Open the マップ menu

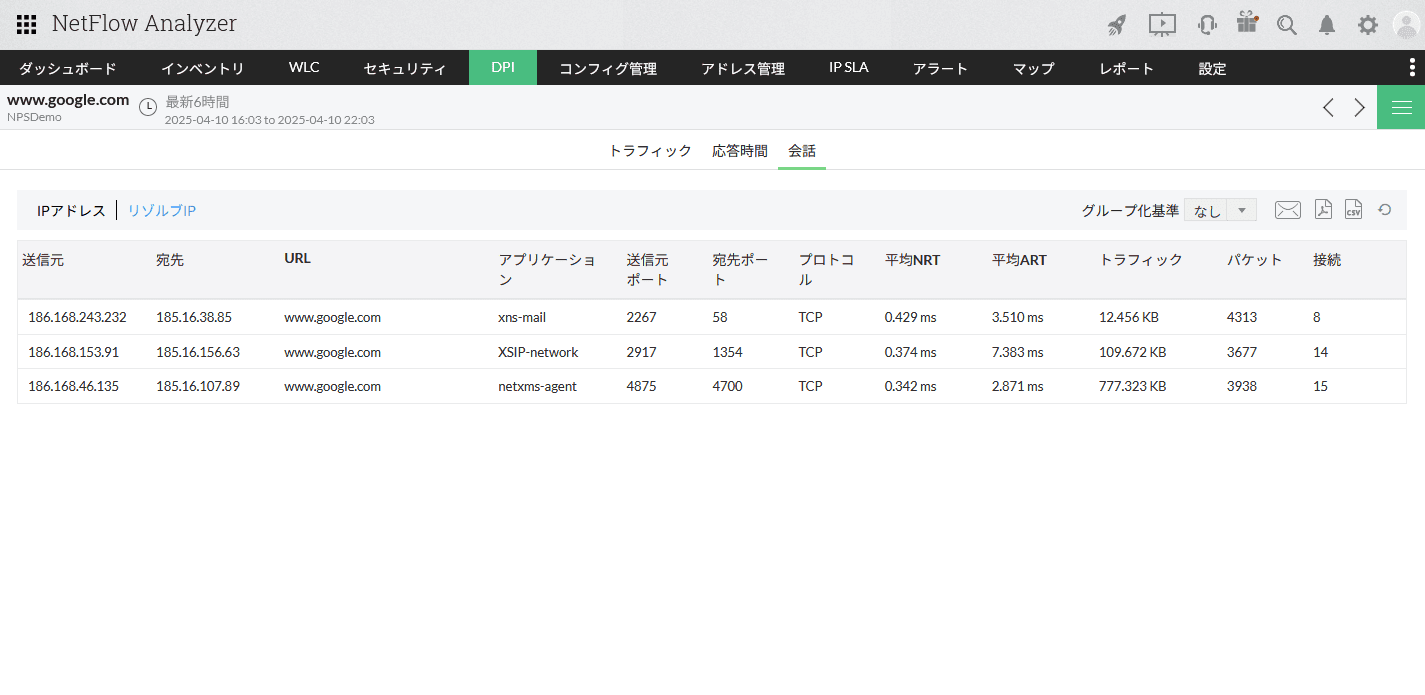click(x=1034, y=68)
